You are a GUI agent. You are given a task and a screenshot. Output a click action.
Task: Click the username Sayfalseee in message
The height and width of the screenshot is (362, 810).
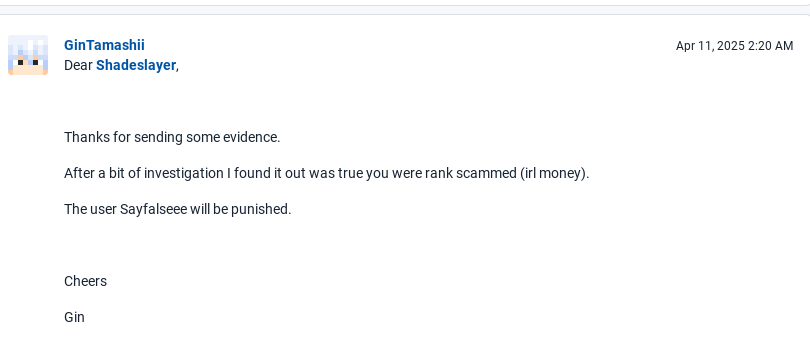coord(153,209)
